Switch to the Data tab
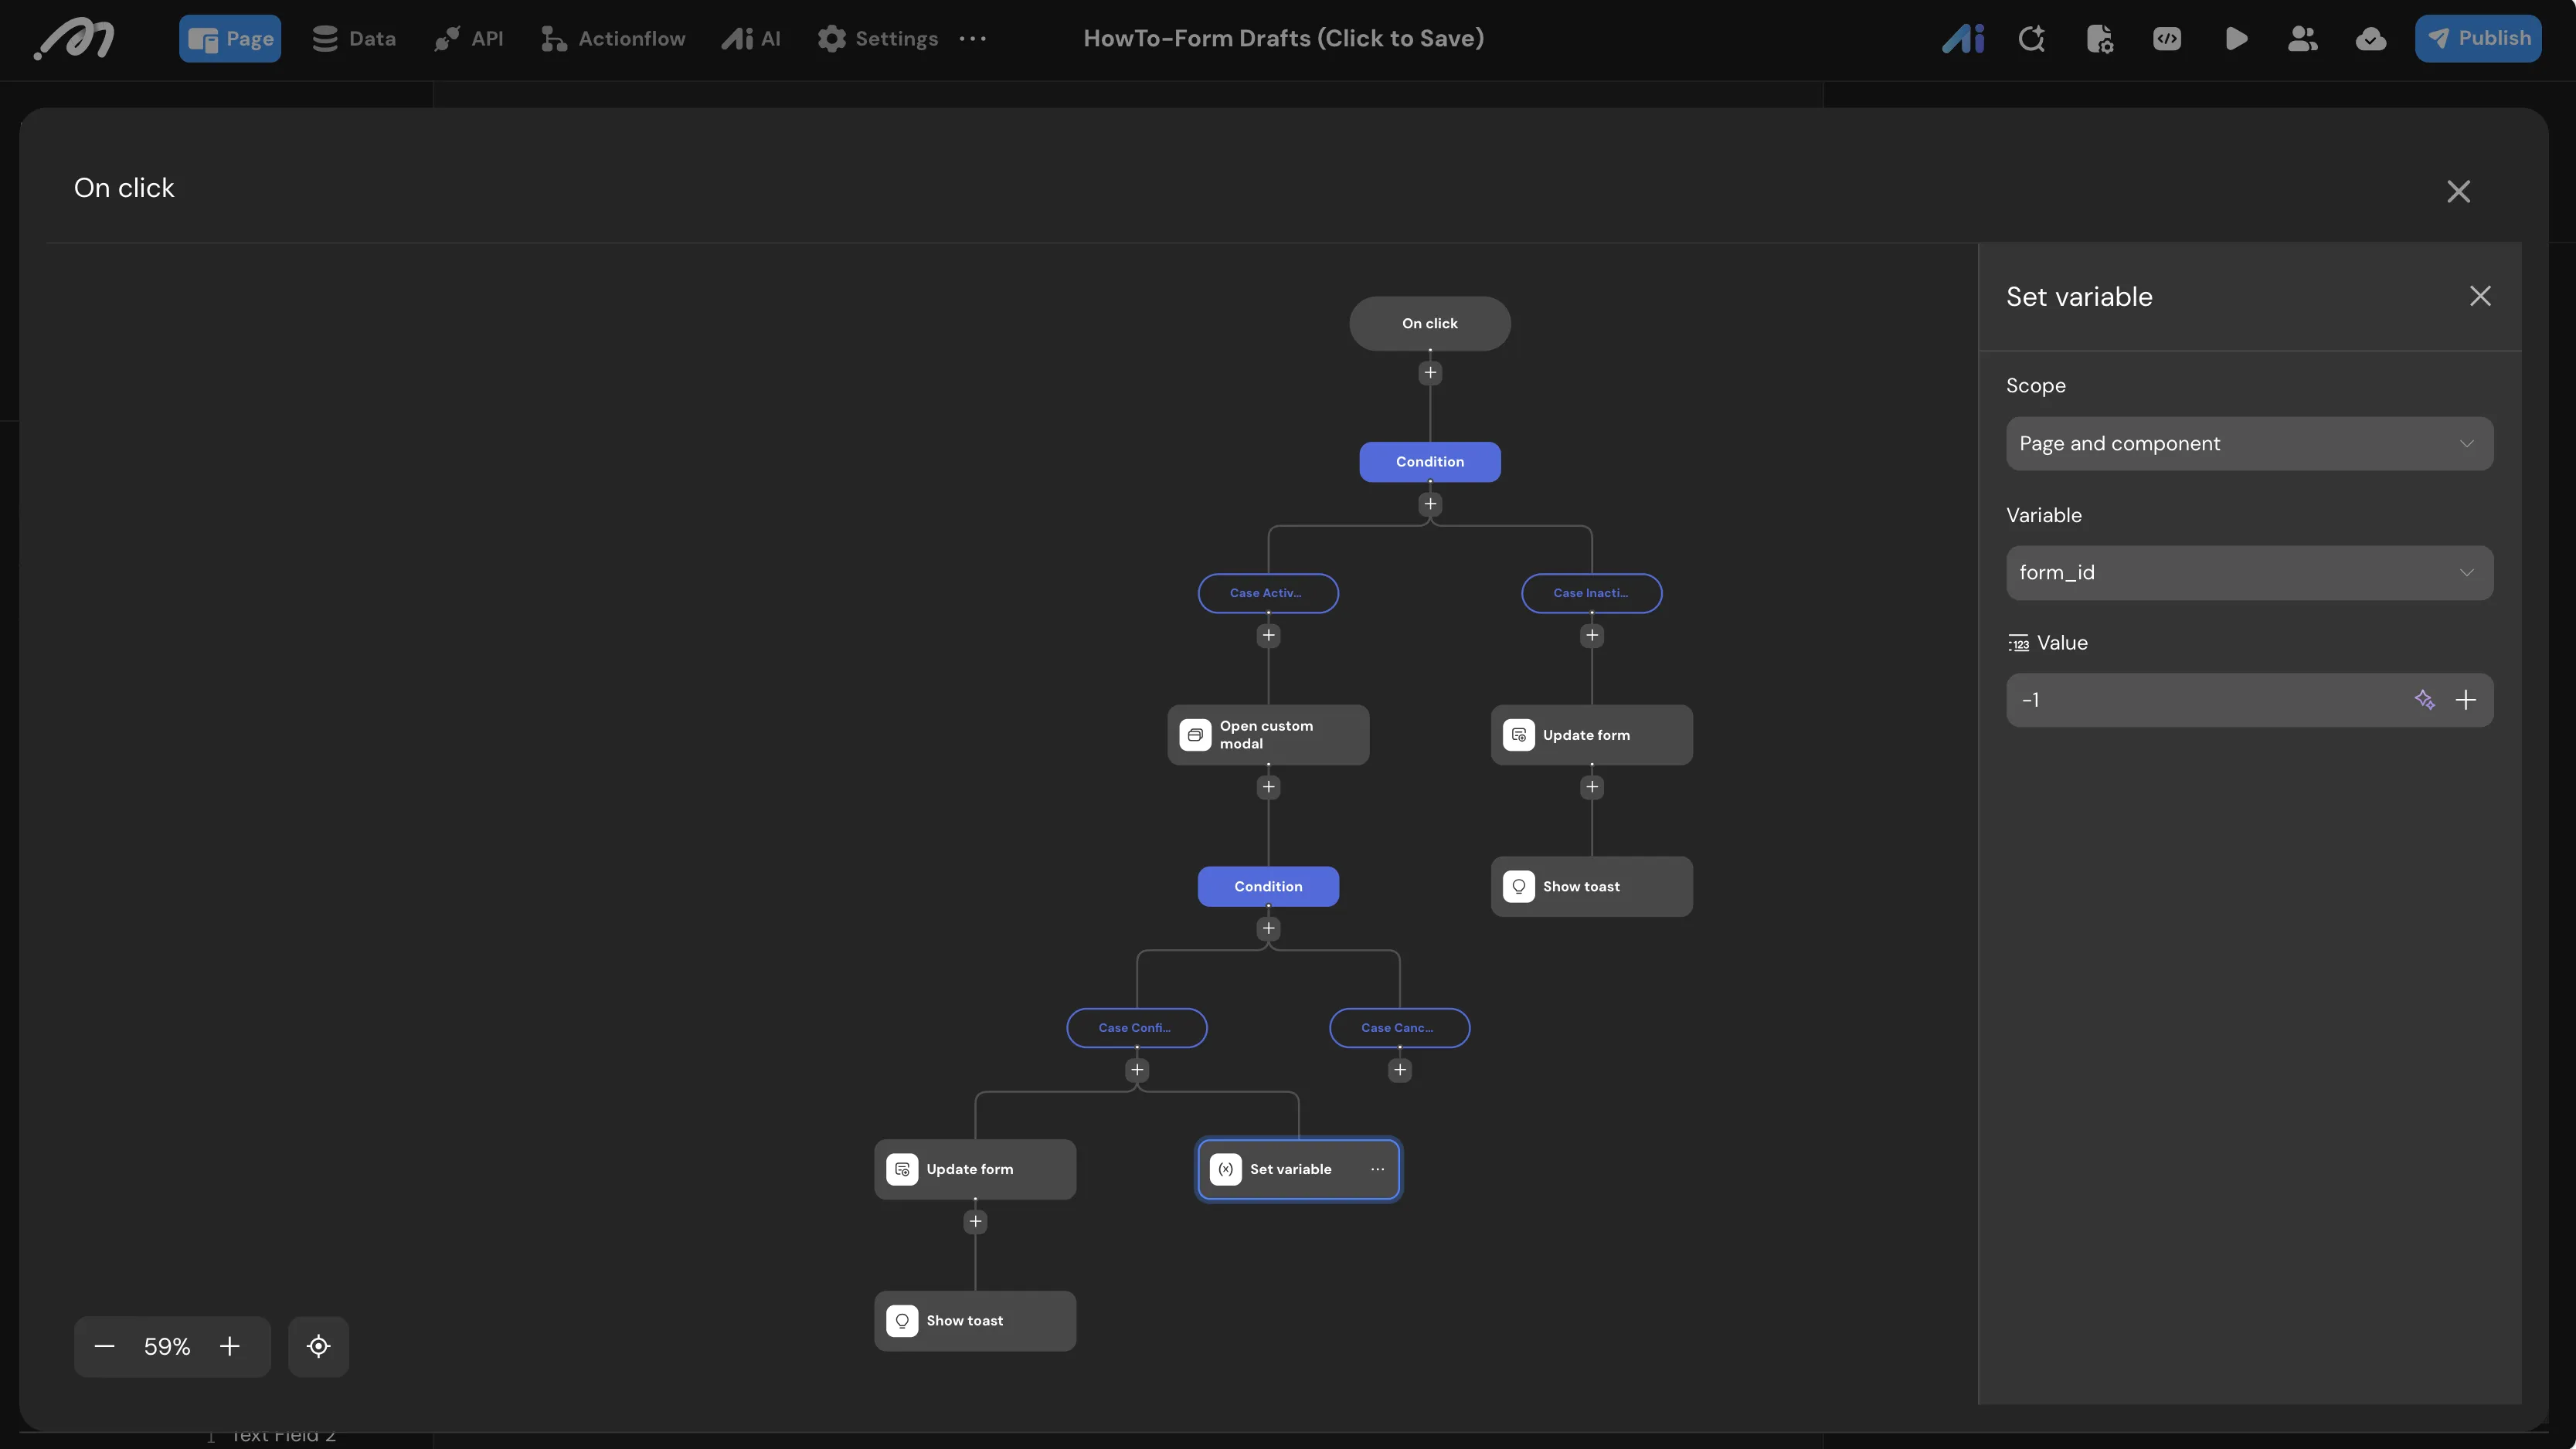Screen dimensions: 2576x1449 tap(354, 38)
